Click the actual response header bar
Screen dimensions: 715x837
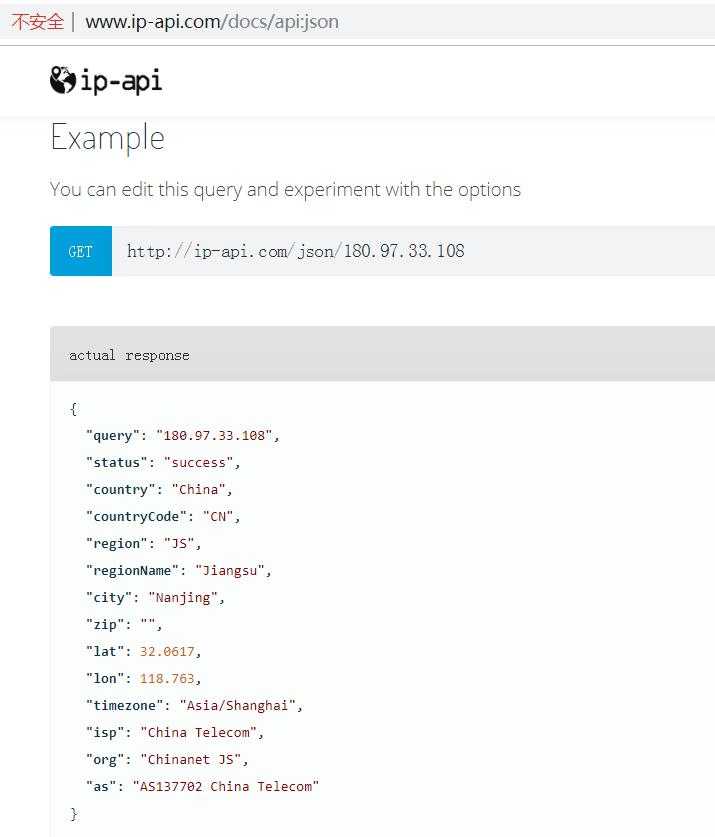click(382, 354)
